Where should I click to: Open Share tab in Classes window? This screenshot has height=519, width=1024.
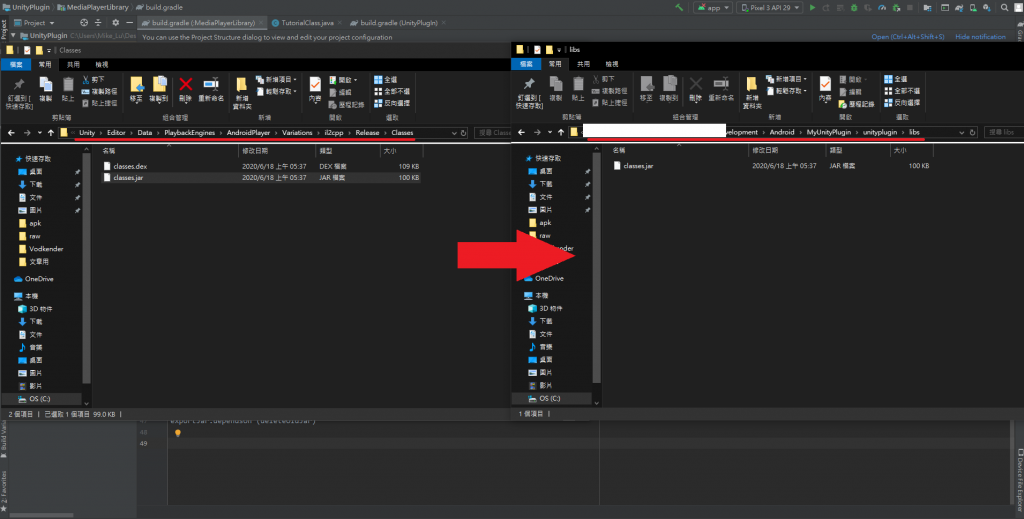pos(73,65)
